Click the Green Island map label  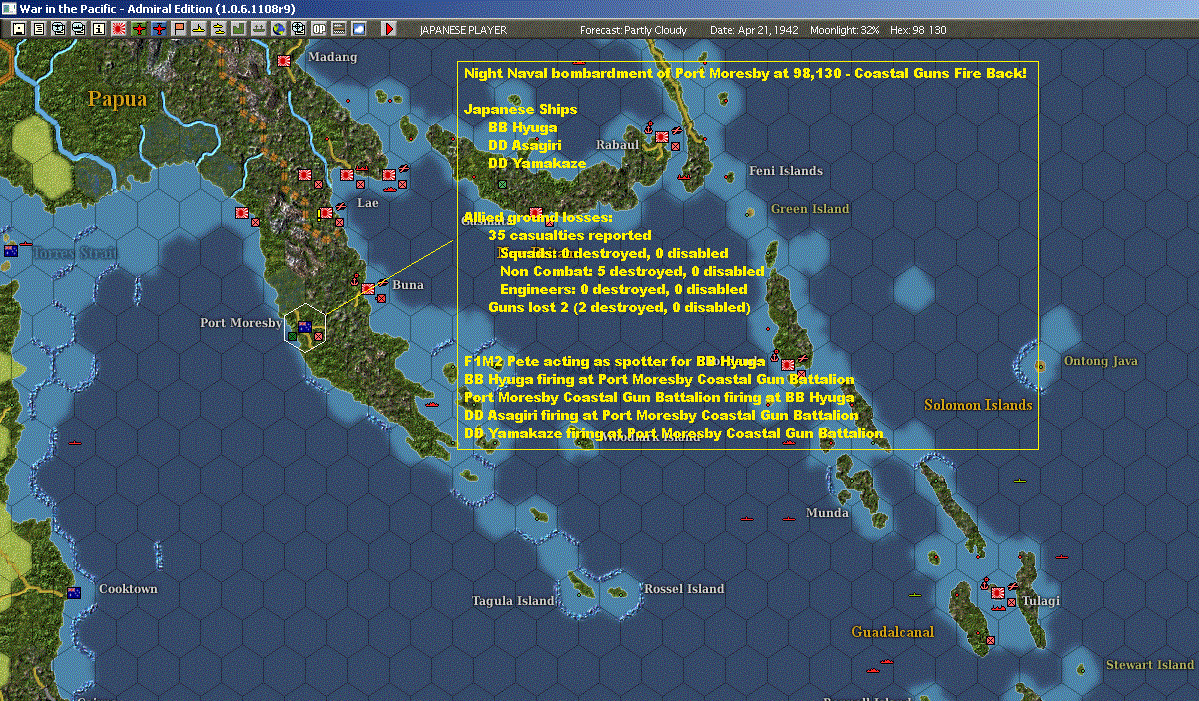(x=810, y=209)
